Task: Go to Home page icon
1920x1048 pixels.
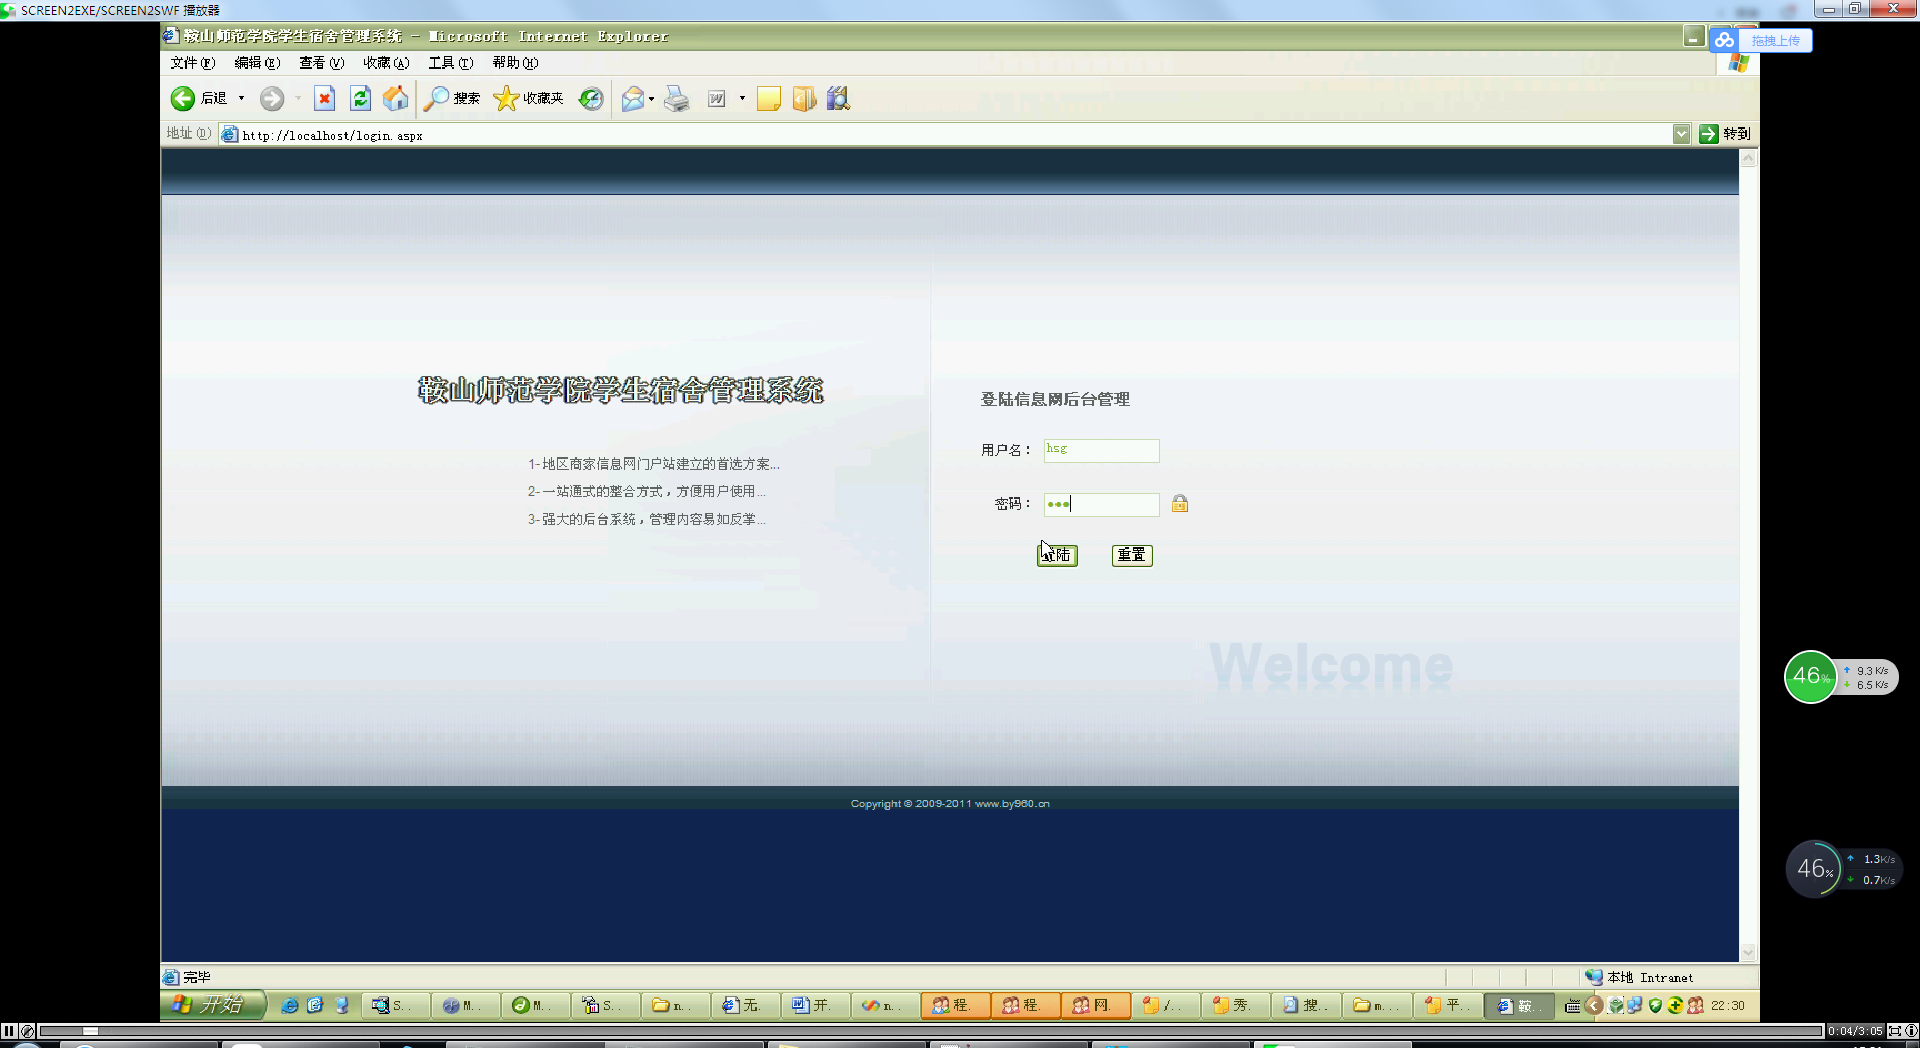Action: point(396,98)
